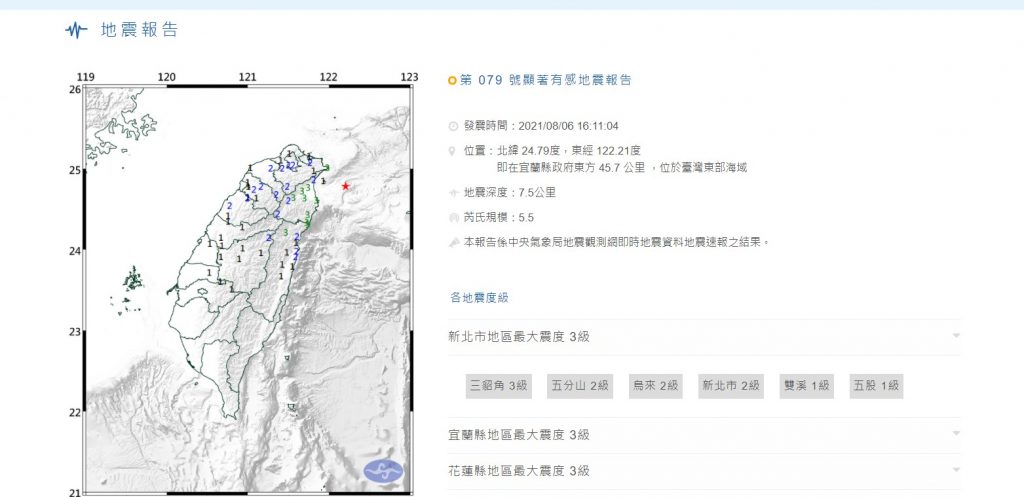Click the blue CWB logo on map

pyautogui.click(x=383, y=471)
